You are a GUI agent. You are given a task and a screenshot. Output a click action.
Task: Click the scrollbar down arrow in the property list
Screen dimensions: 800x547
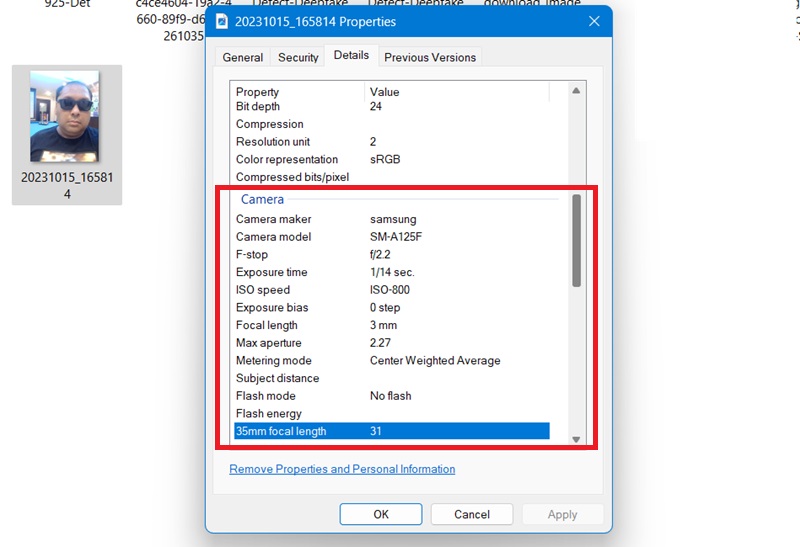(576, 439)
